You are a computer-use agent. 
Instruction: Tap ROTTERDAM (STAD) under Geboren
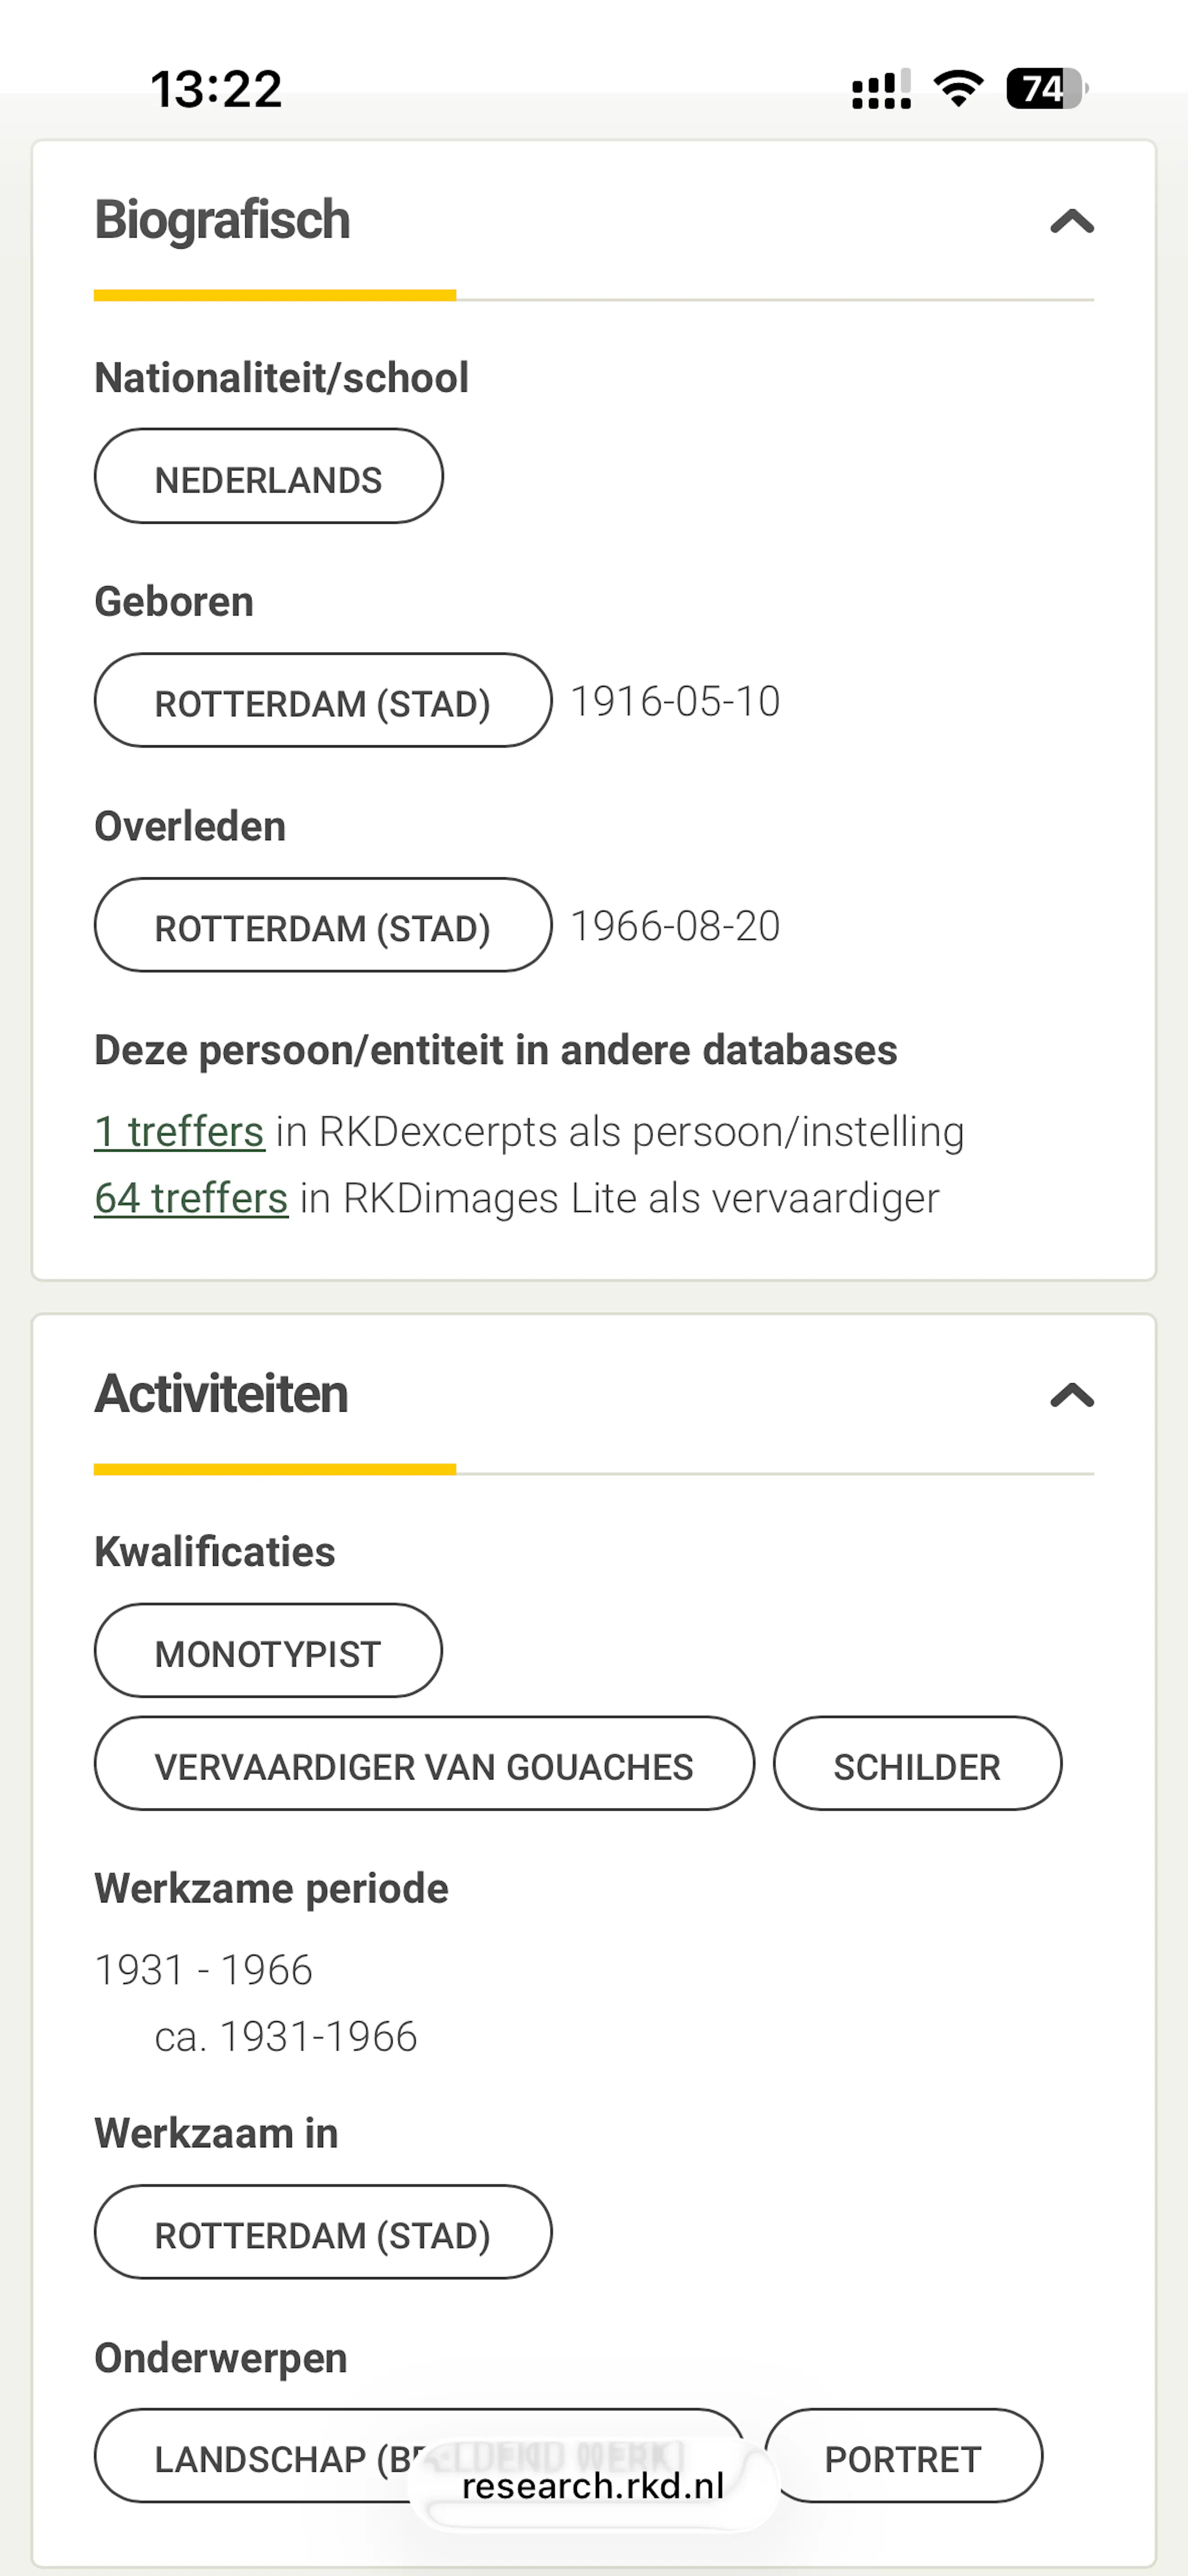[322, 701]
